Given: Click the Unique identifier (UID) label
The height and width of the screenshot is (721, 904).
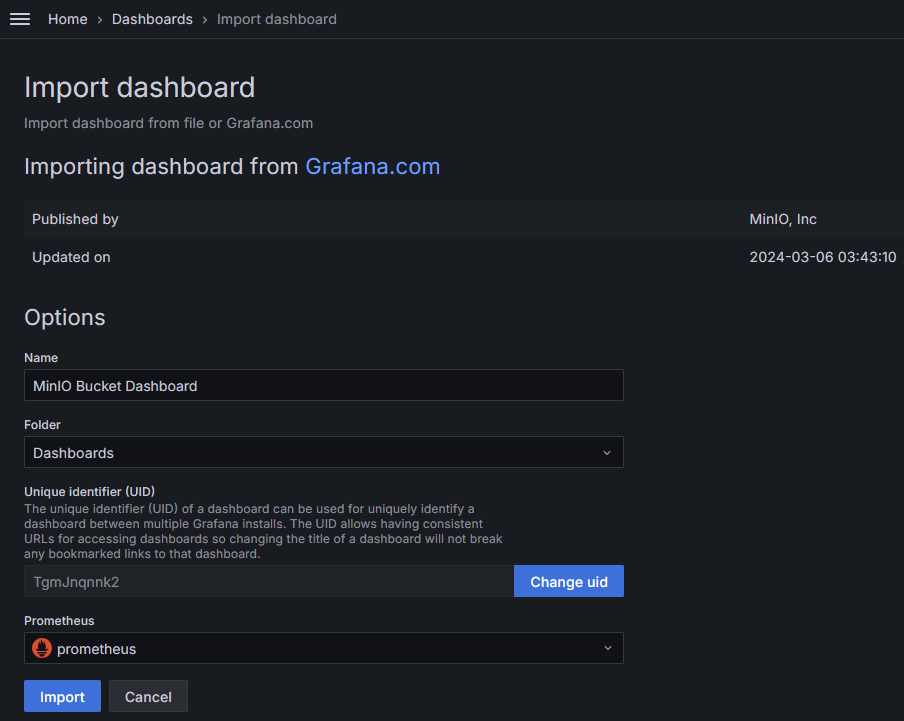Looking at the screenshot, I should pyautogui.click(x=89, y=492).
